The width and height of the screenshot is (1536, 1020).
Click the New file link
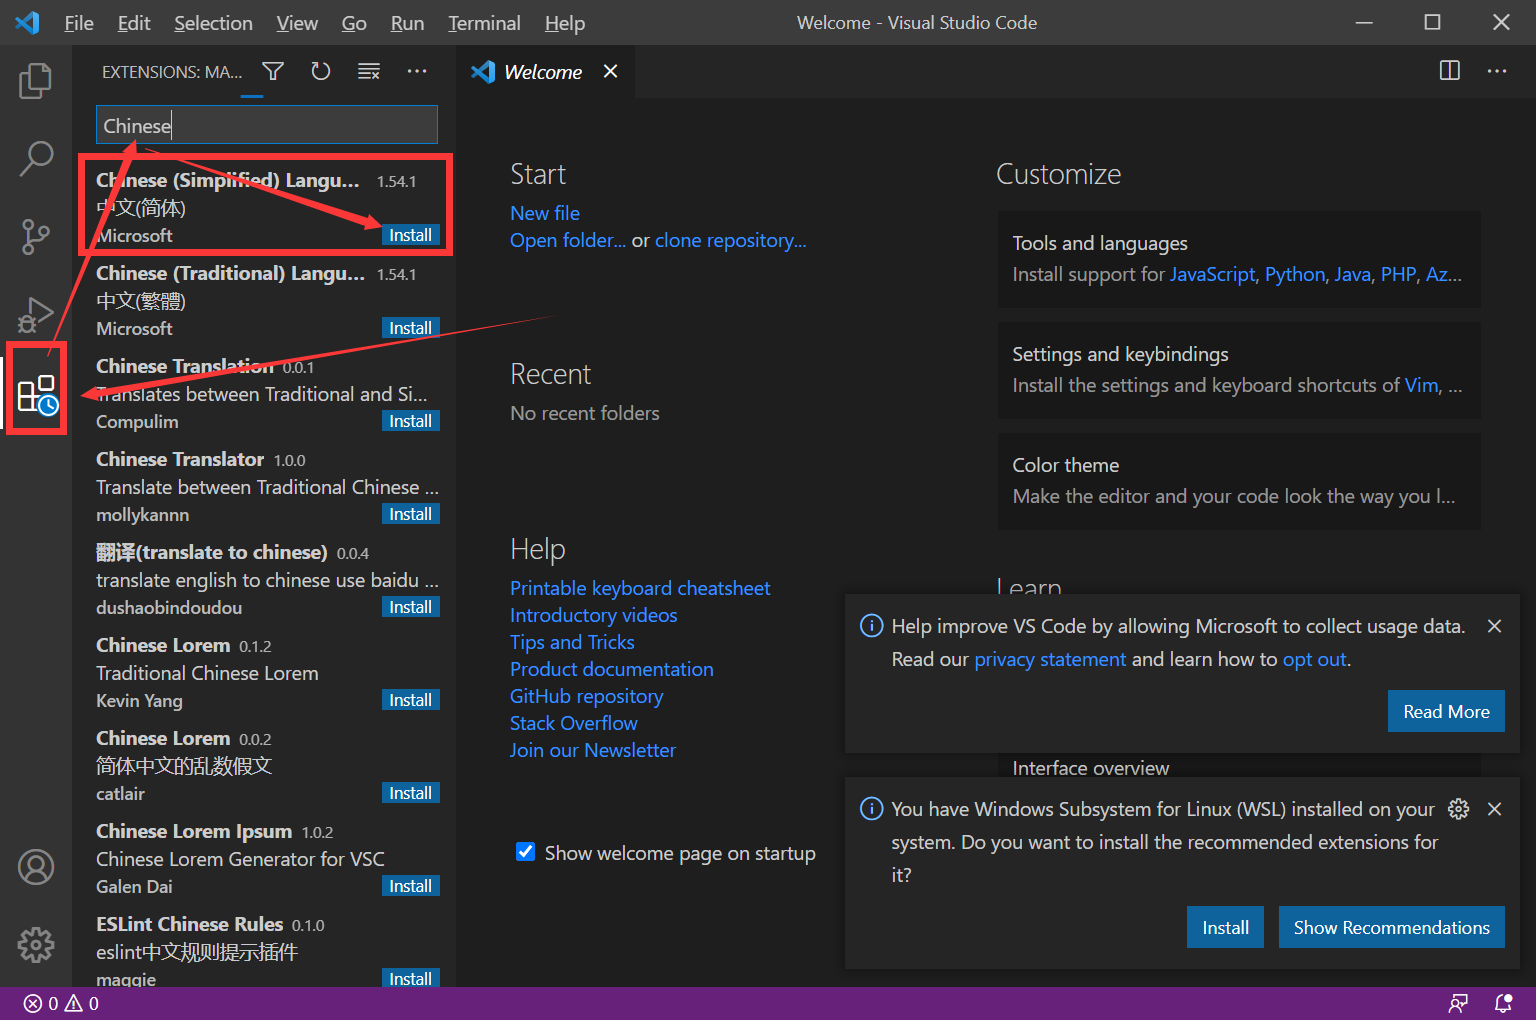(545, 213)
